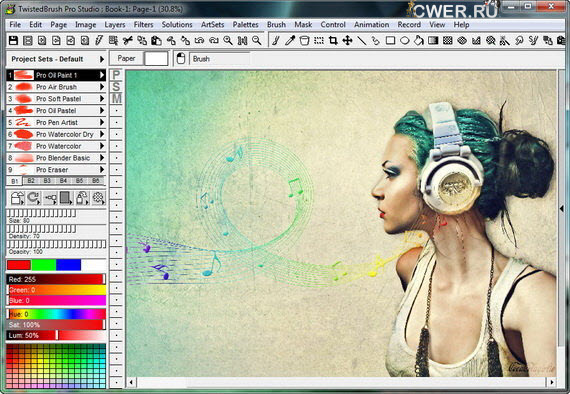This screenshot has width=570, height=394.
Task: Toggle the P button on the vertical strip
Action: (x=116, y=75)
